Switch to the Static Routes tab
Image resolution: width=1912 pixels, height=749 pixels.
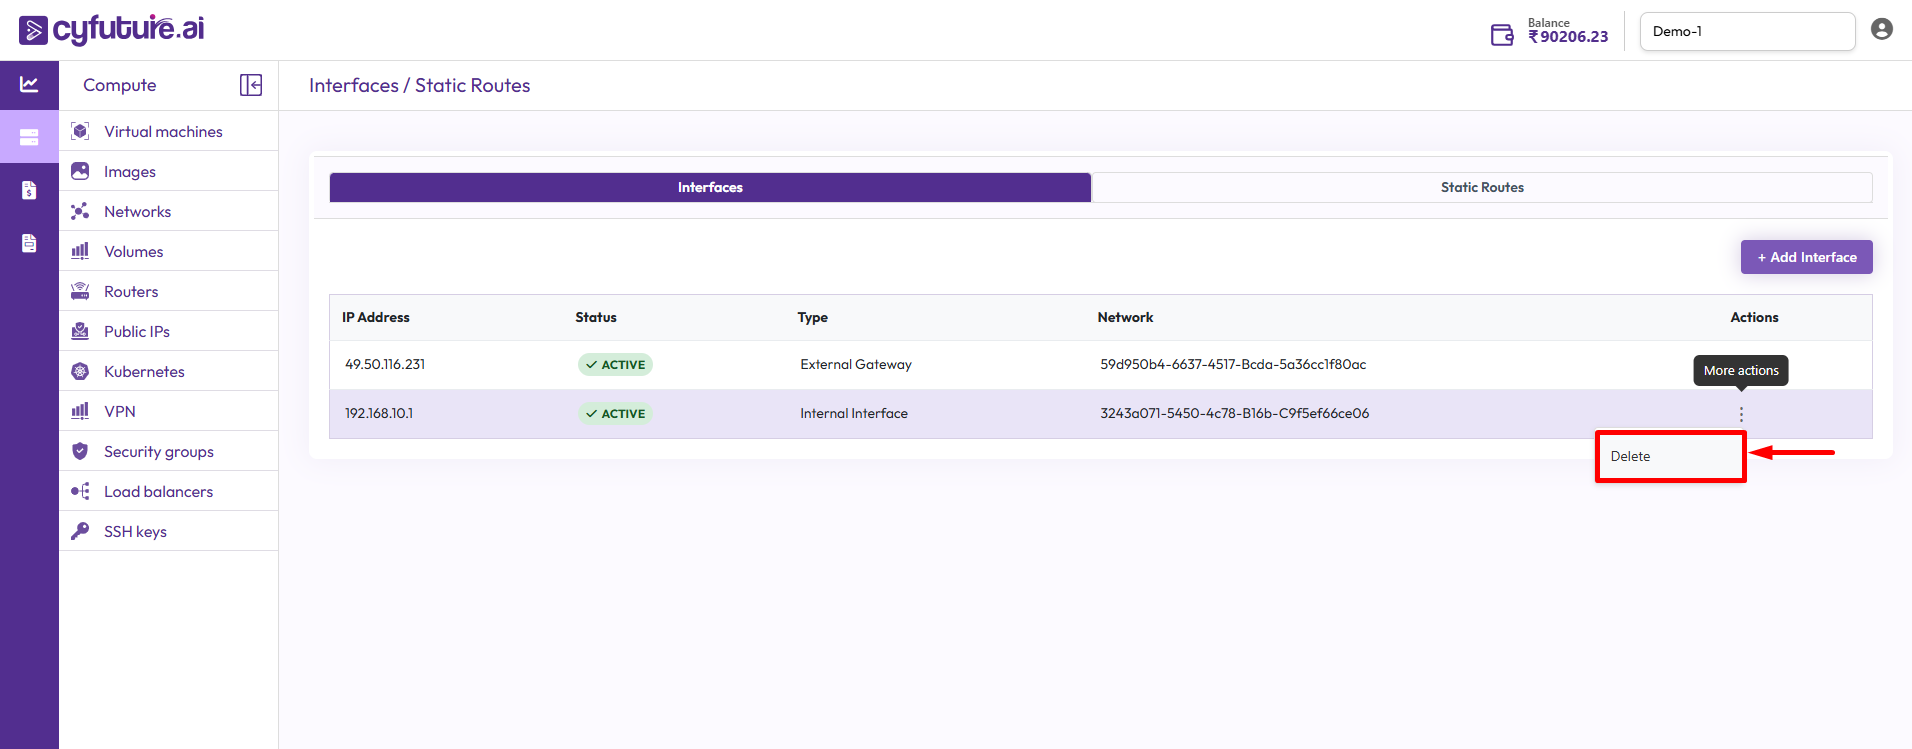tap(1481, 187)
